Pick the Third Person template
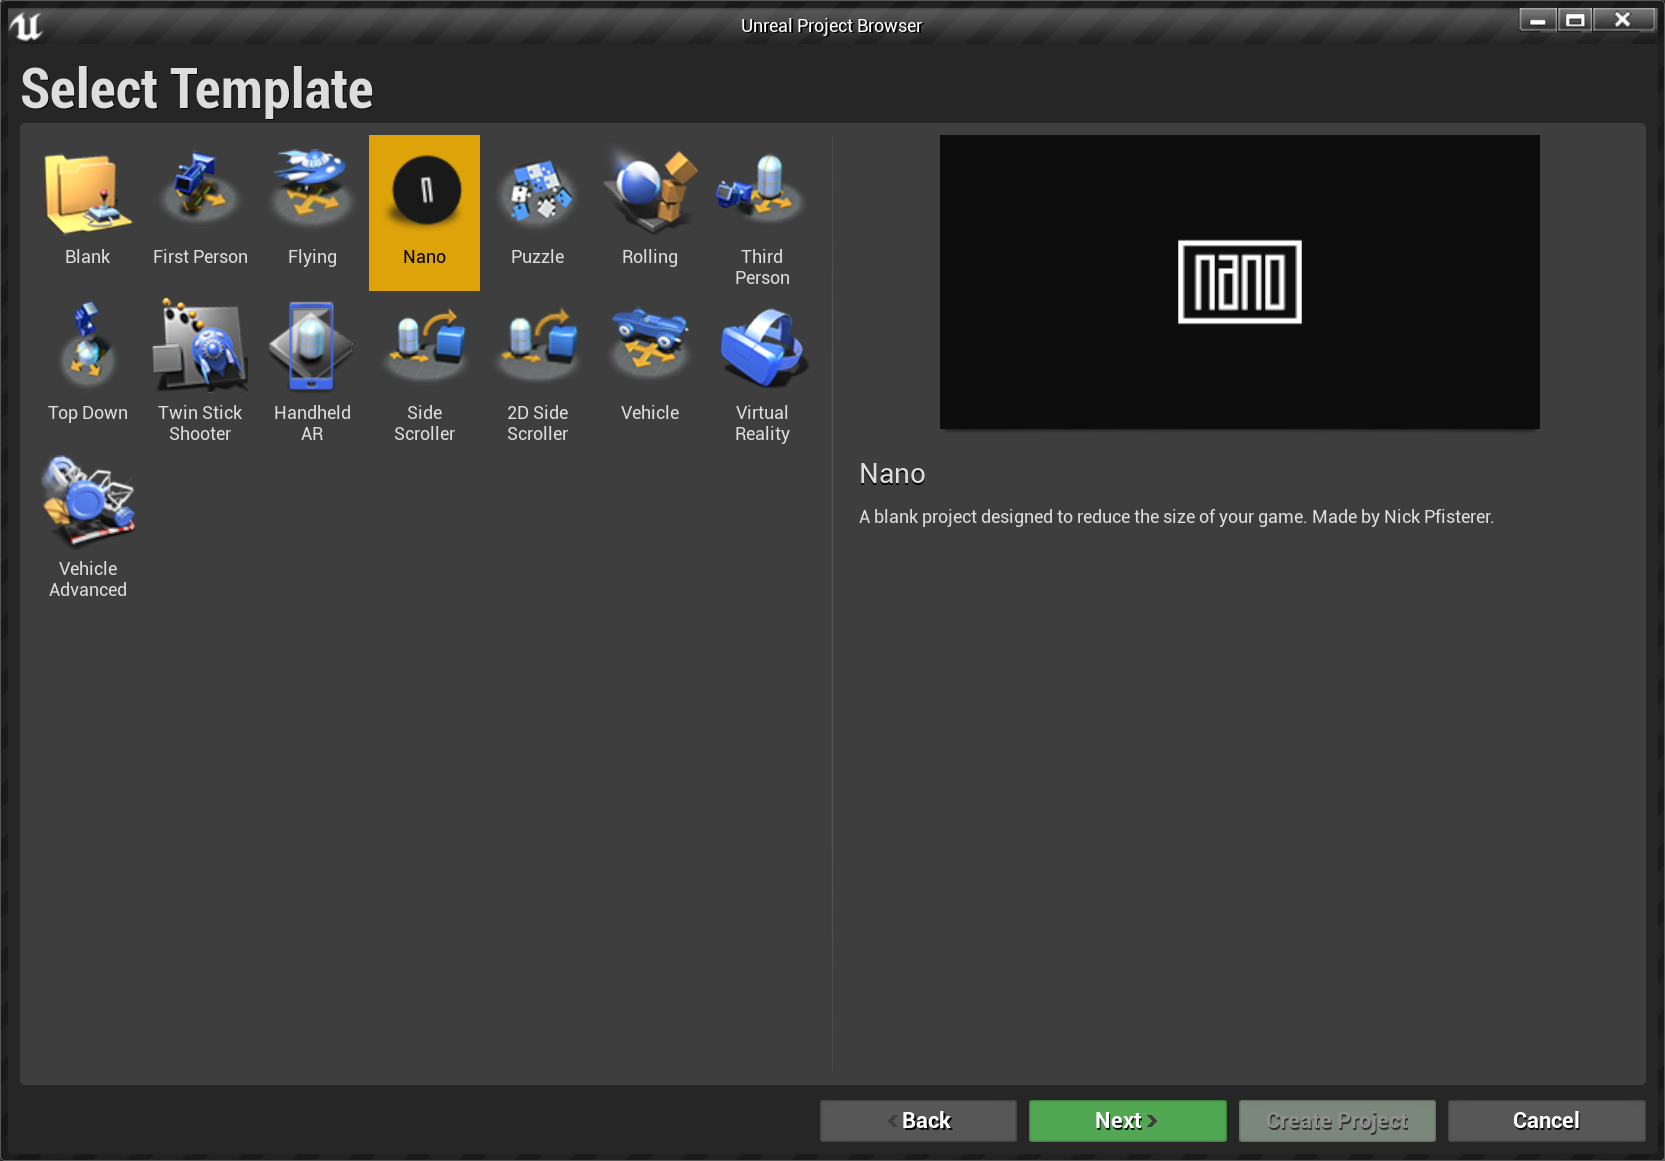1665x1161 pixels. 762,213
